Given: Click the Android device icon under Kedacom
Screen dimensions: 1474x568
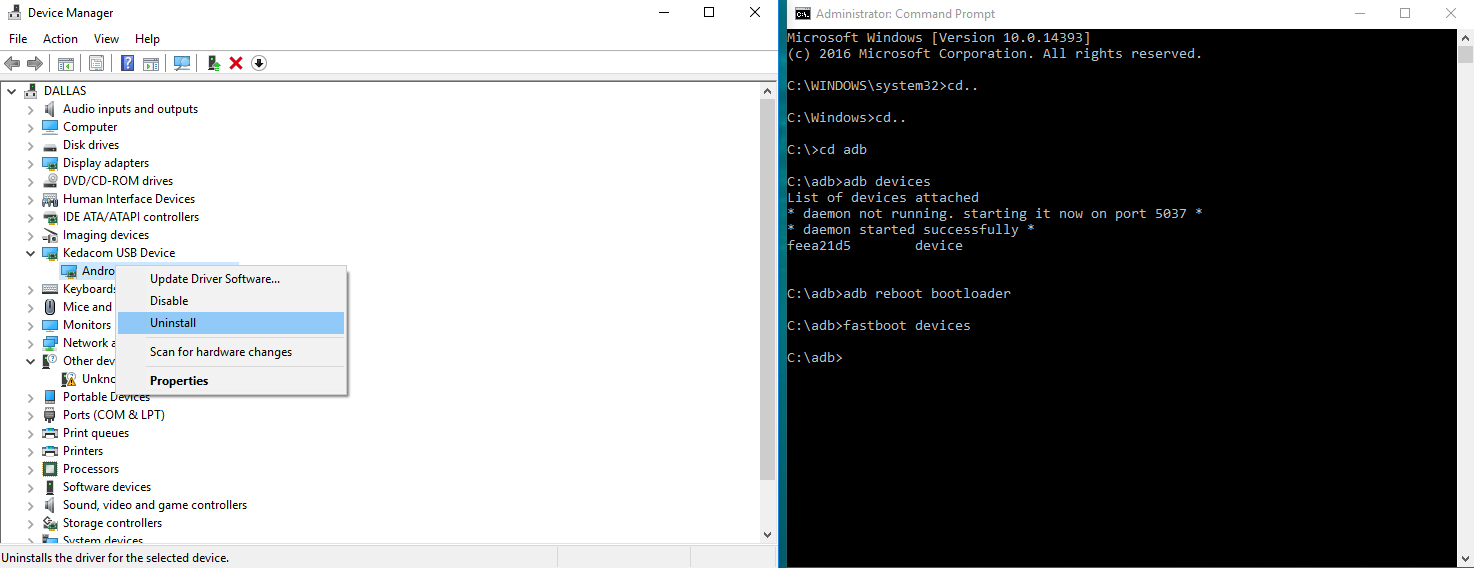Looking at the screenshot, I should click(69, 271).
